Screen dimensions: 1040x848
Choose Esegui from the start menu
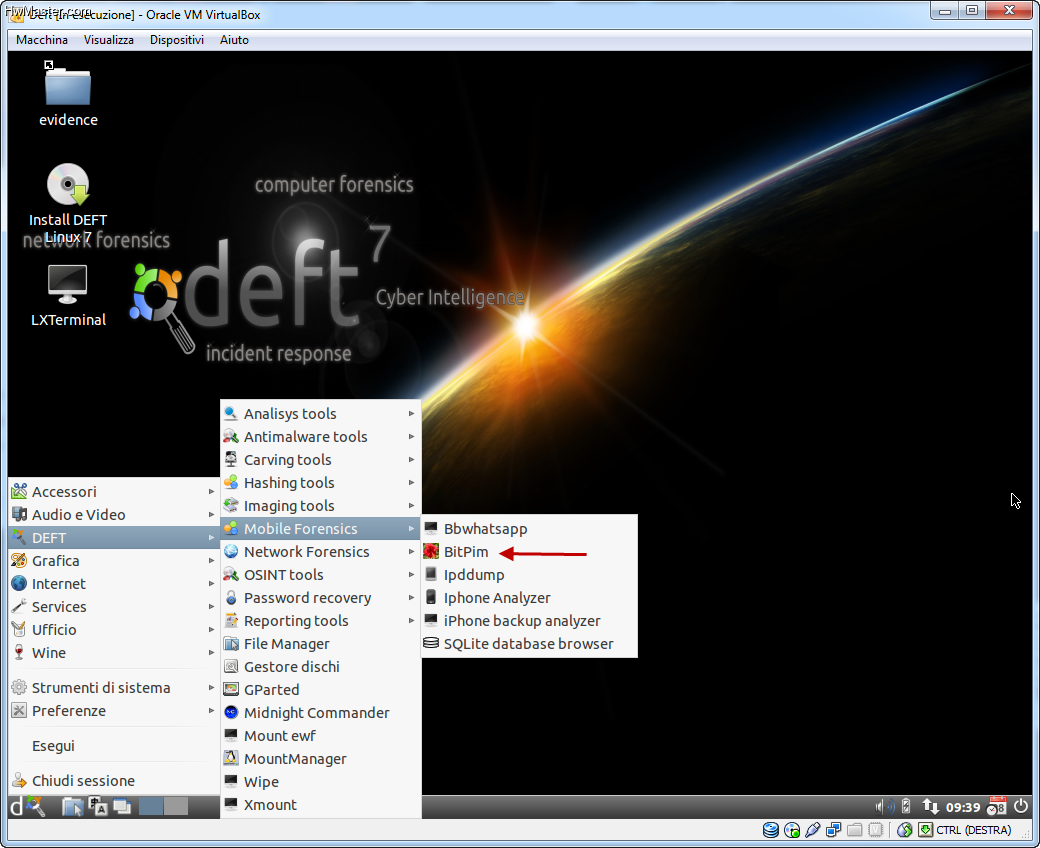(x=114, y=746)
